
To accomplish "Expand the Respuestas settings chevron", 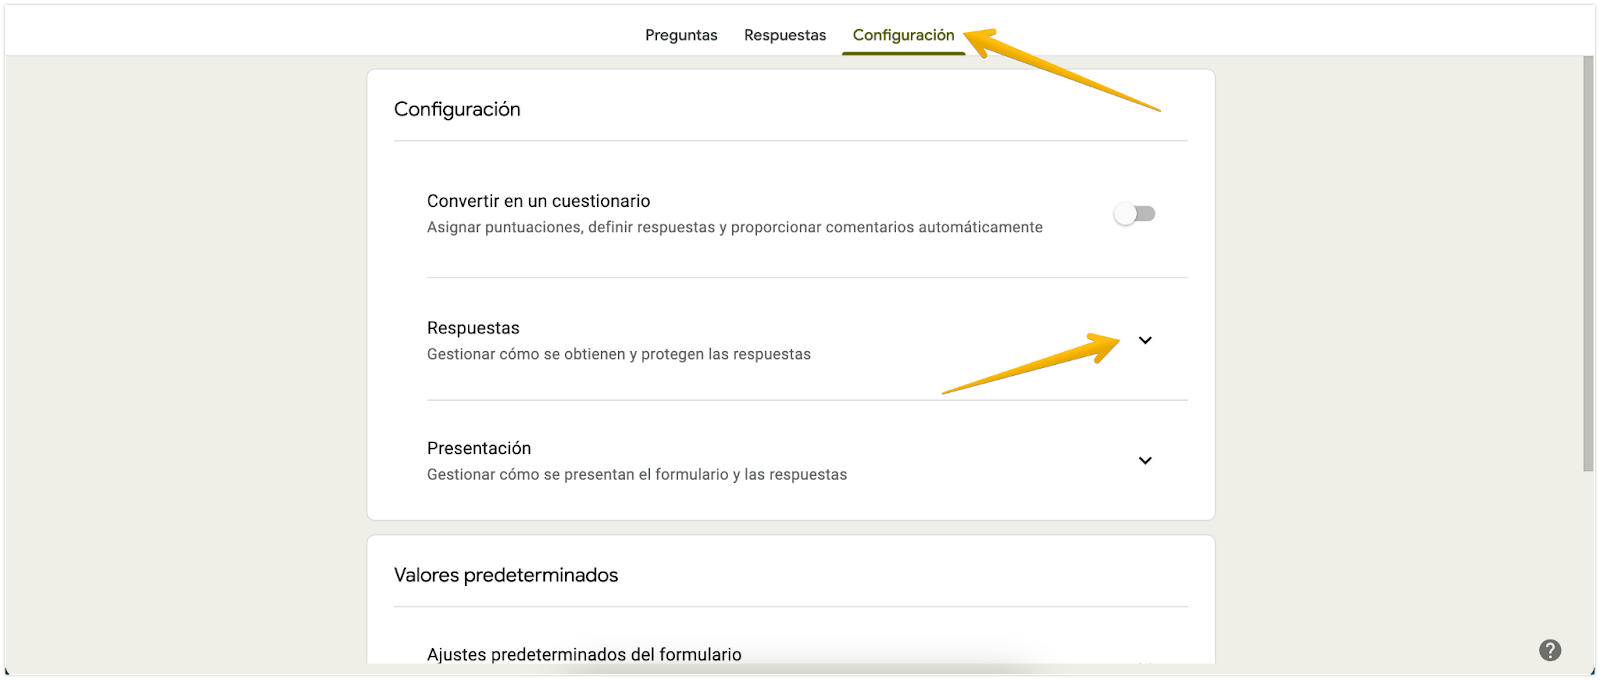I will click(x=1145, y=340).
